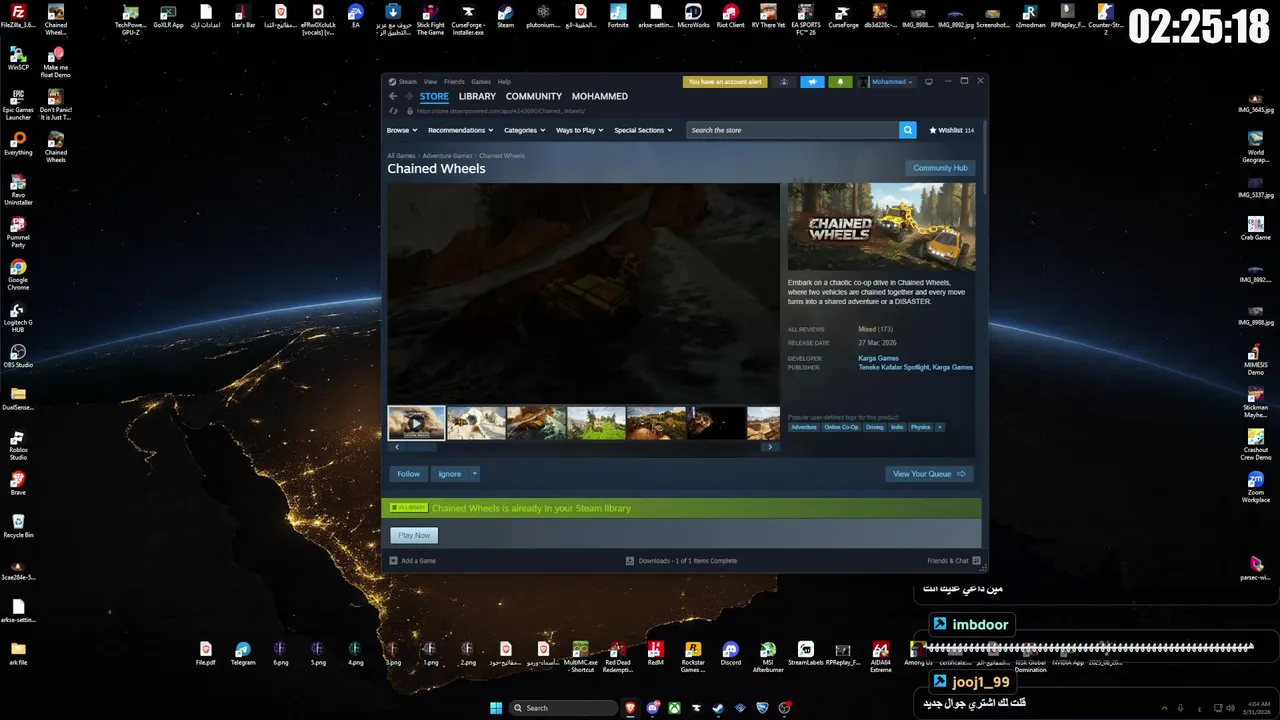
Task: Launch OBS Studio from the desktop
Action: (x=18, y=357)
